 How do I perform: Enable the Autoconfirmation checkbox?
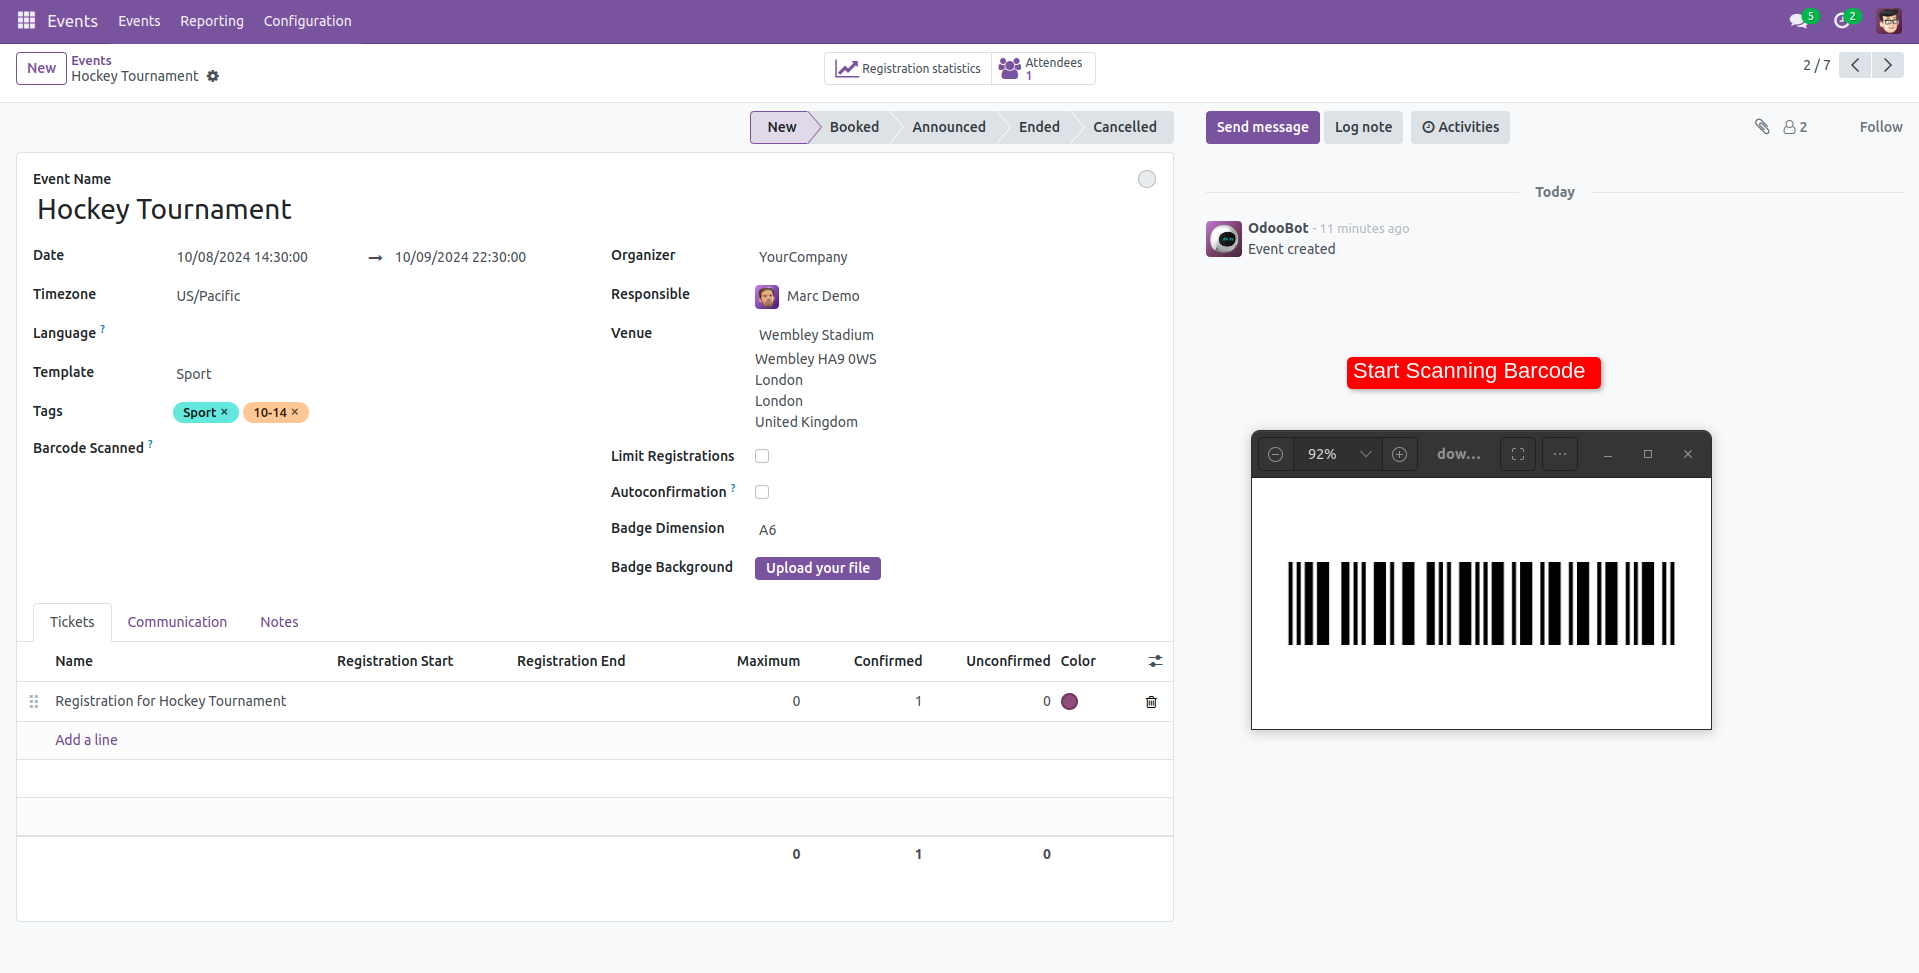(x=762, y=492)
